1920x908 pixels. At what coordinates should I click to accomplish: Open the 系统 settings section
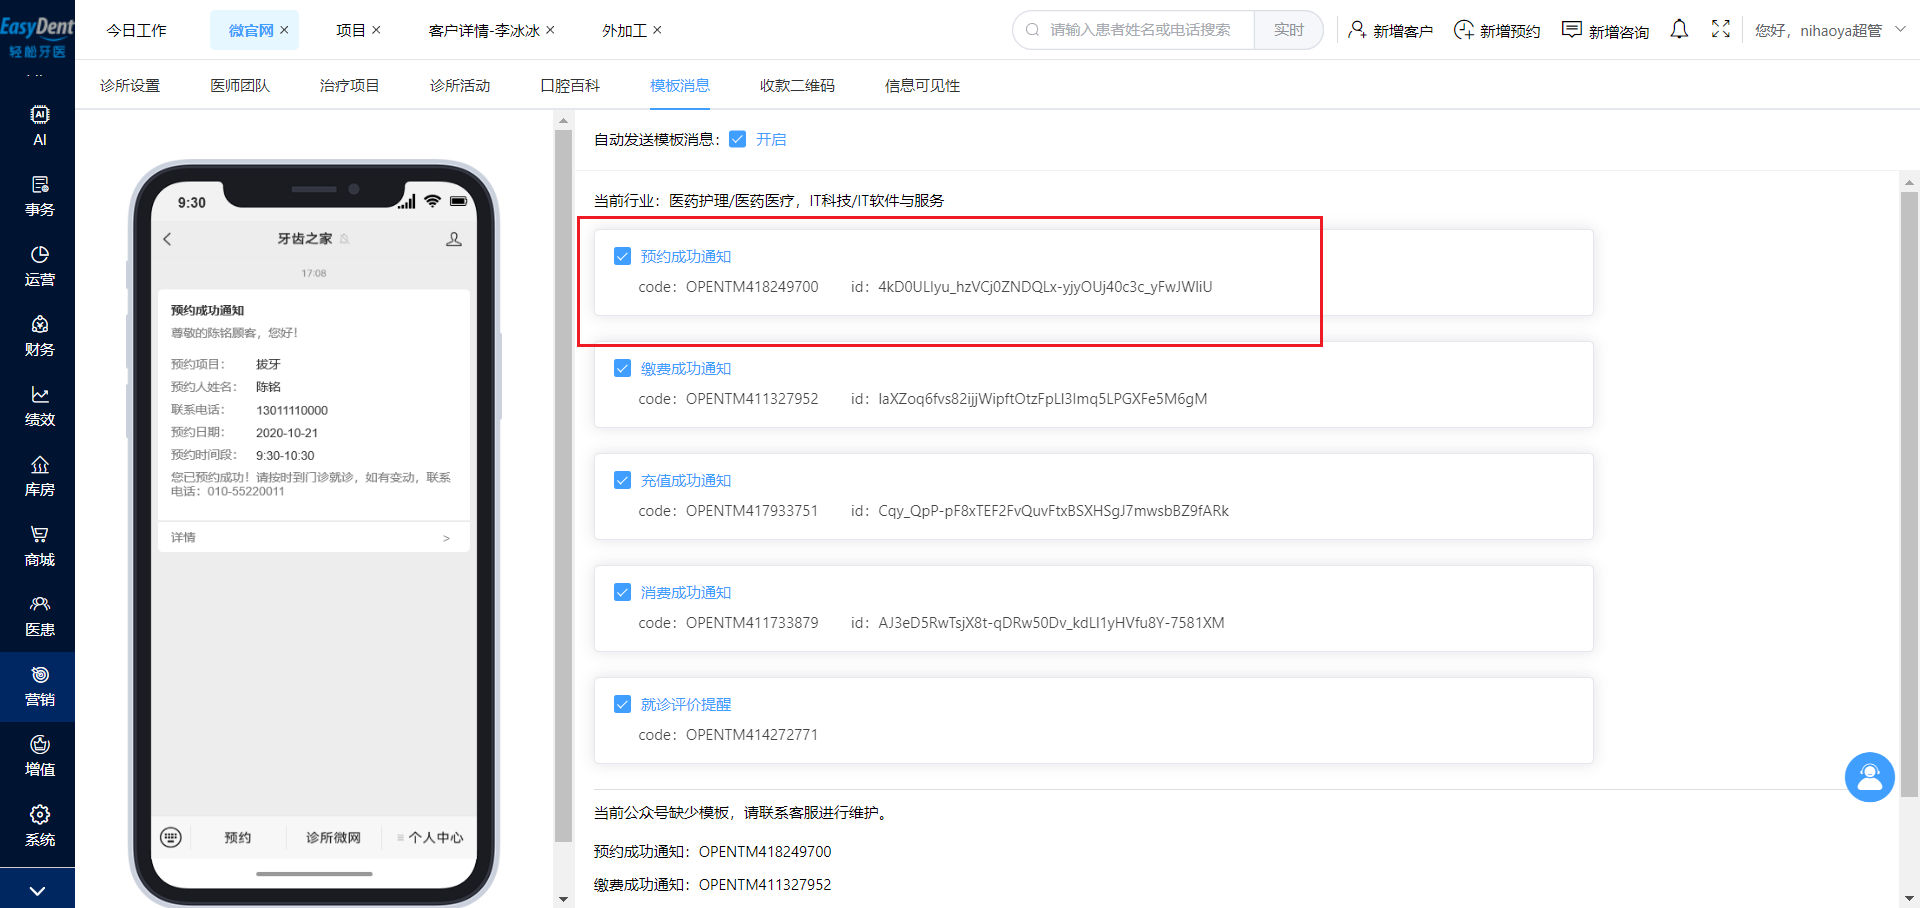point(39,826)
